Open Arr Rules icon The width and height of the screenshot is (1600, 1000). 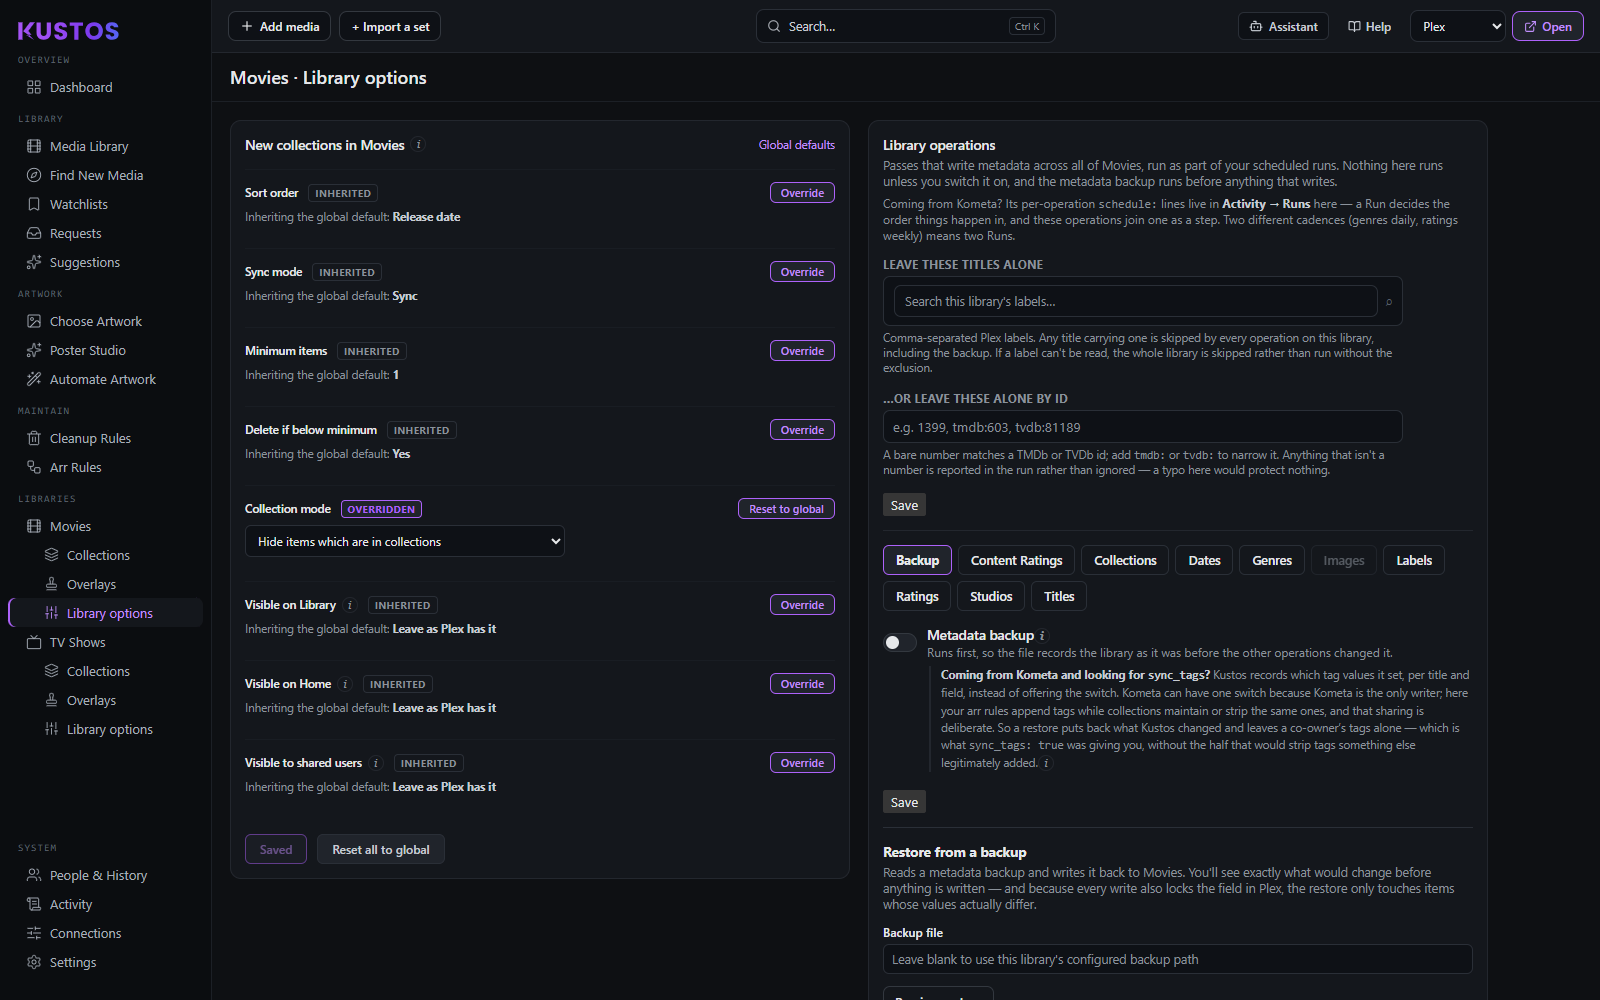34,467
